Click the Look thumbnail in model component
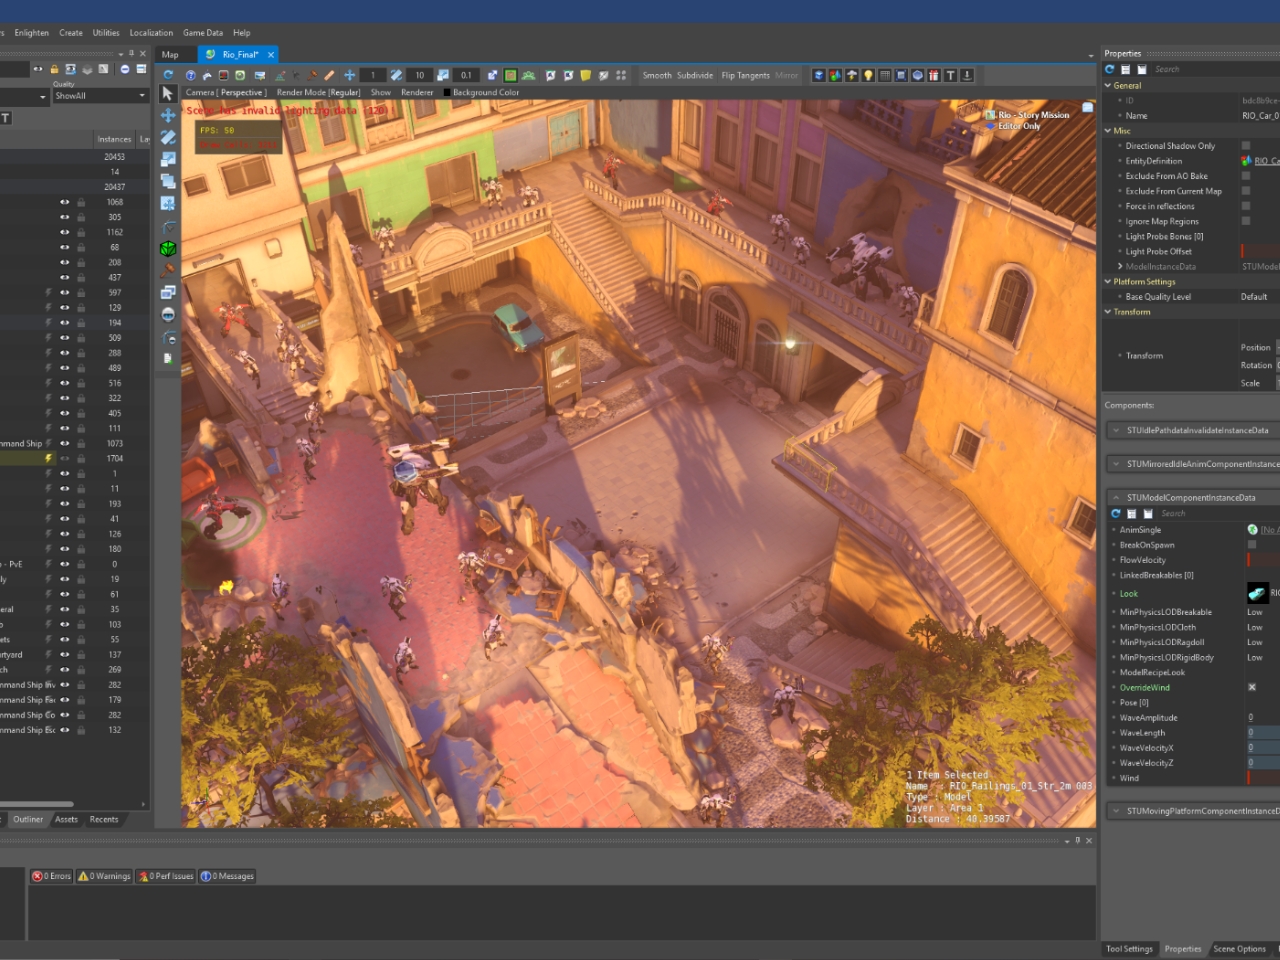The width and height of the screenshot is (1280, 960). click(1257, 593)
